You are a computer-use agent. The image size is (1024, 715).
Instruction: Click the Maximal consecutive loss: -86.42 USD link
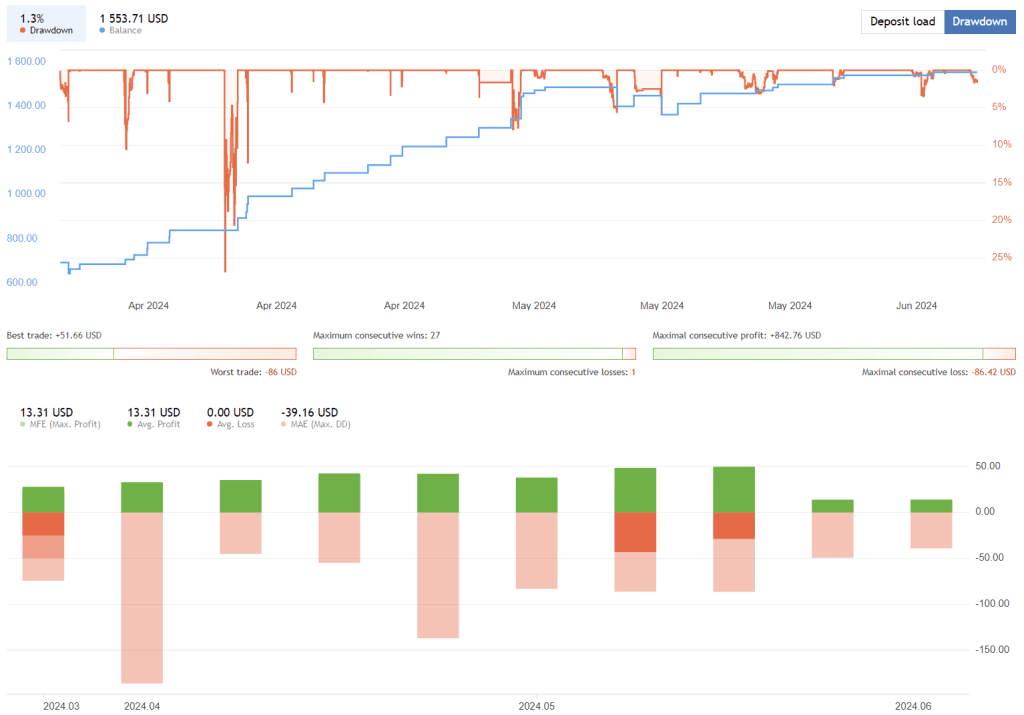point(939,371)
